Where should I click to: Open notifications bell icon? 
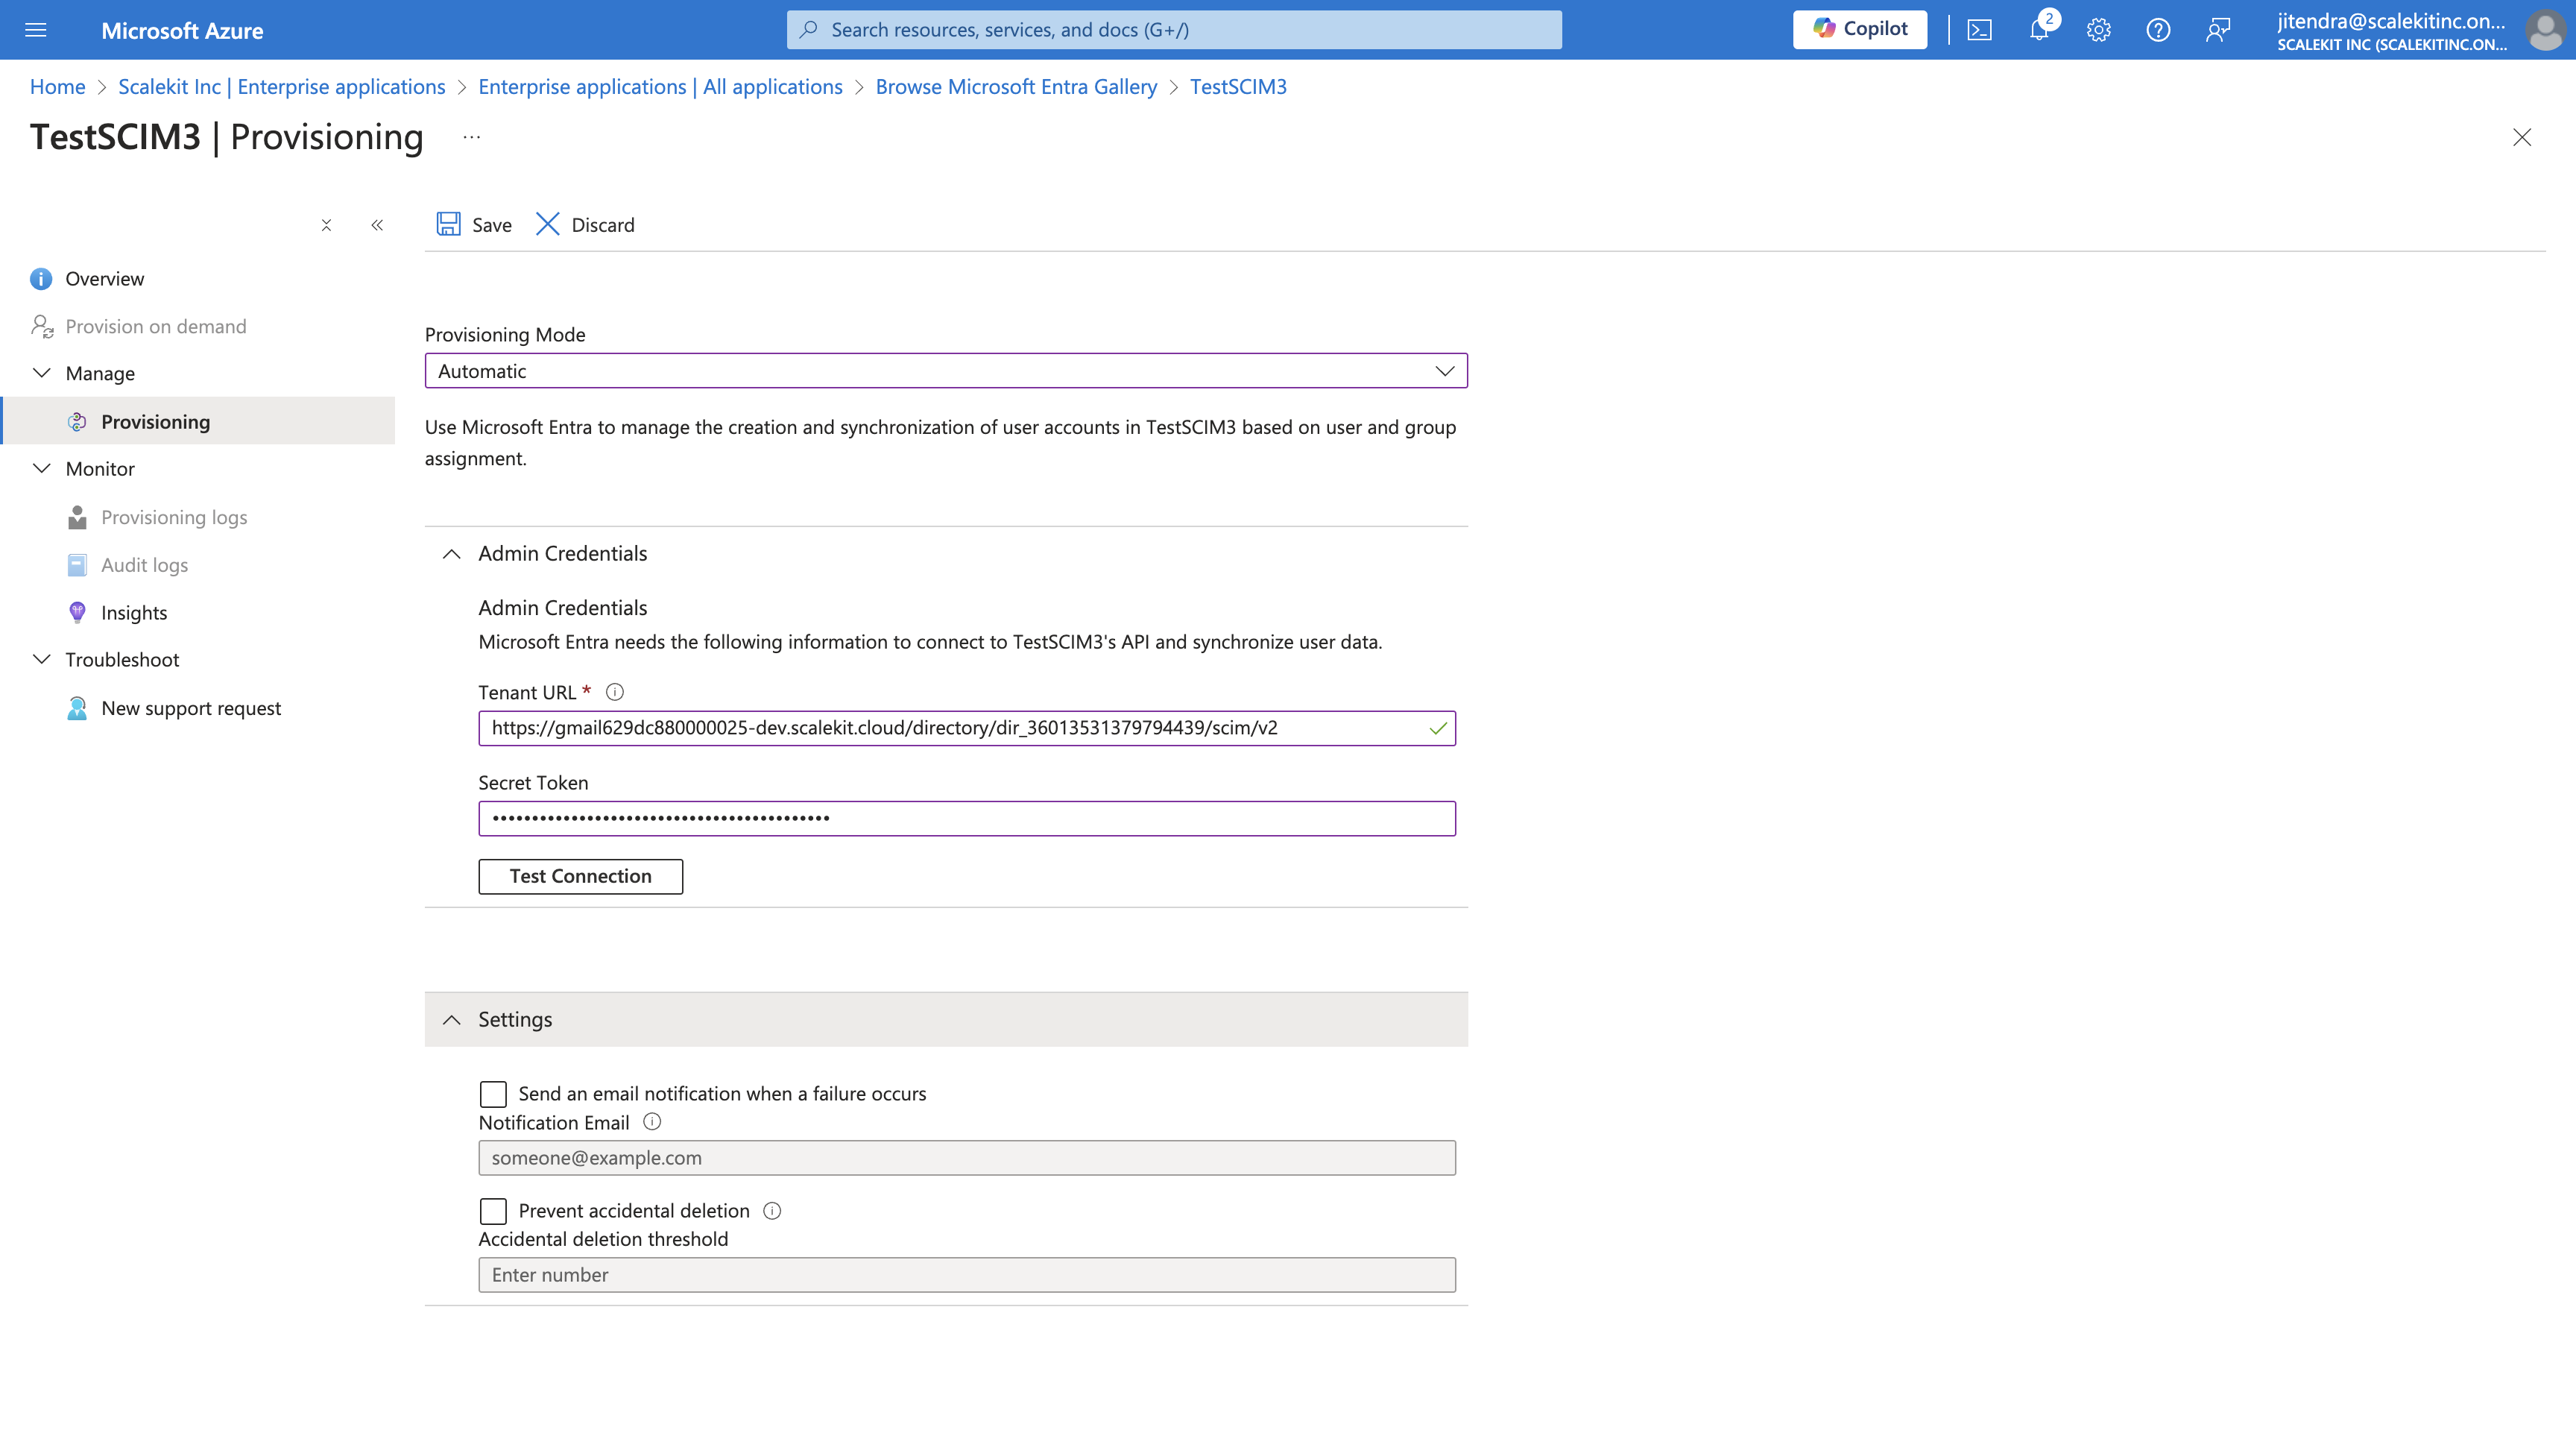click(x=2039, y=30)
